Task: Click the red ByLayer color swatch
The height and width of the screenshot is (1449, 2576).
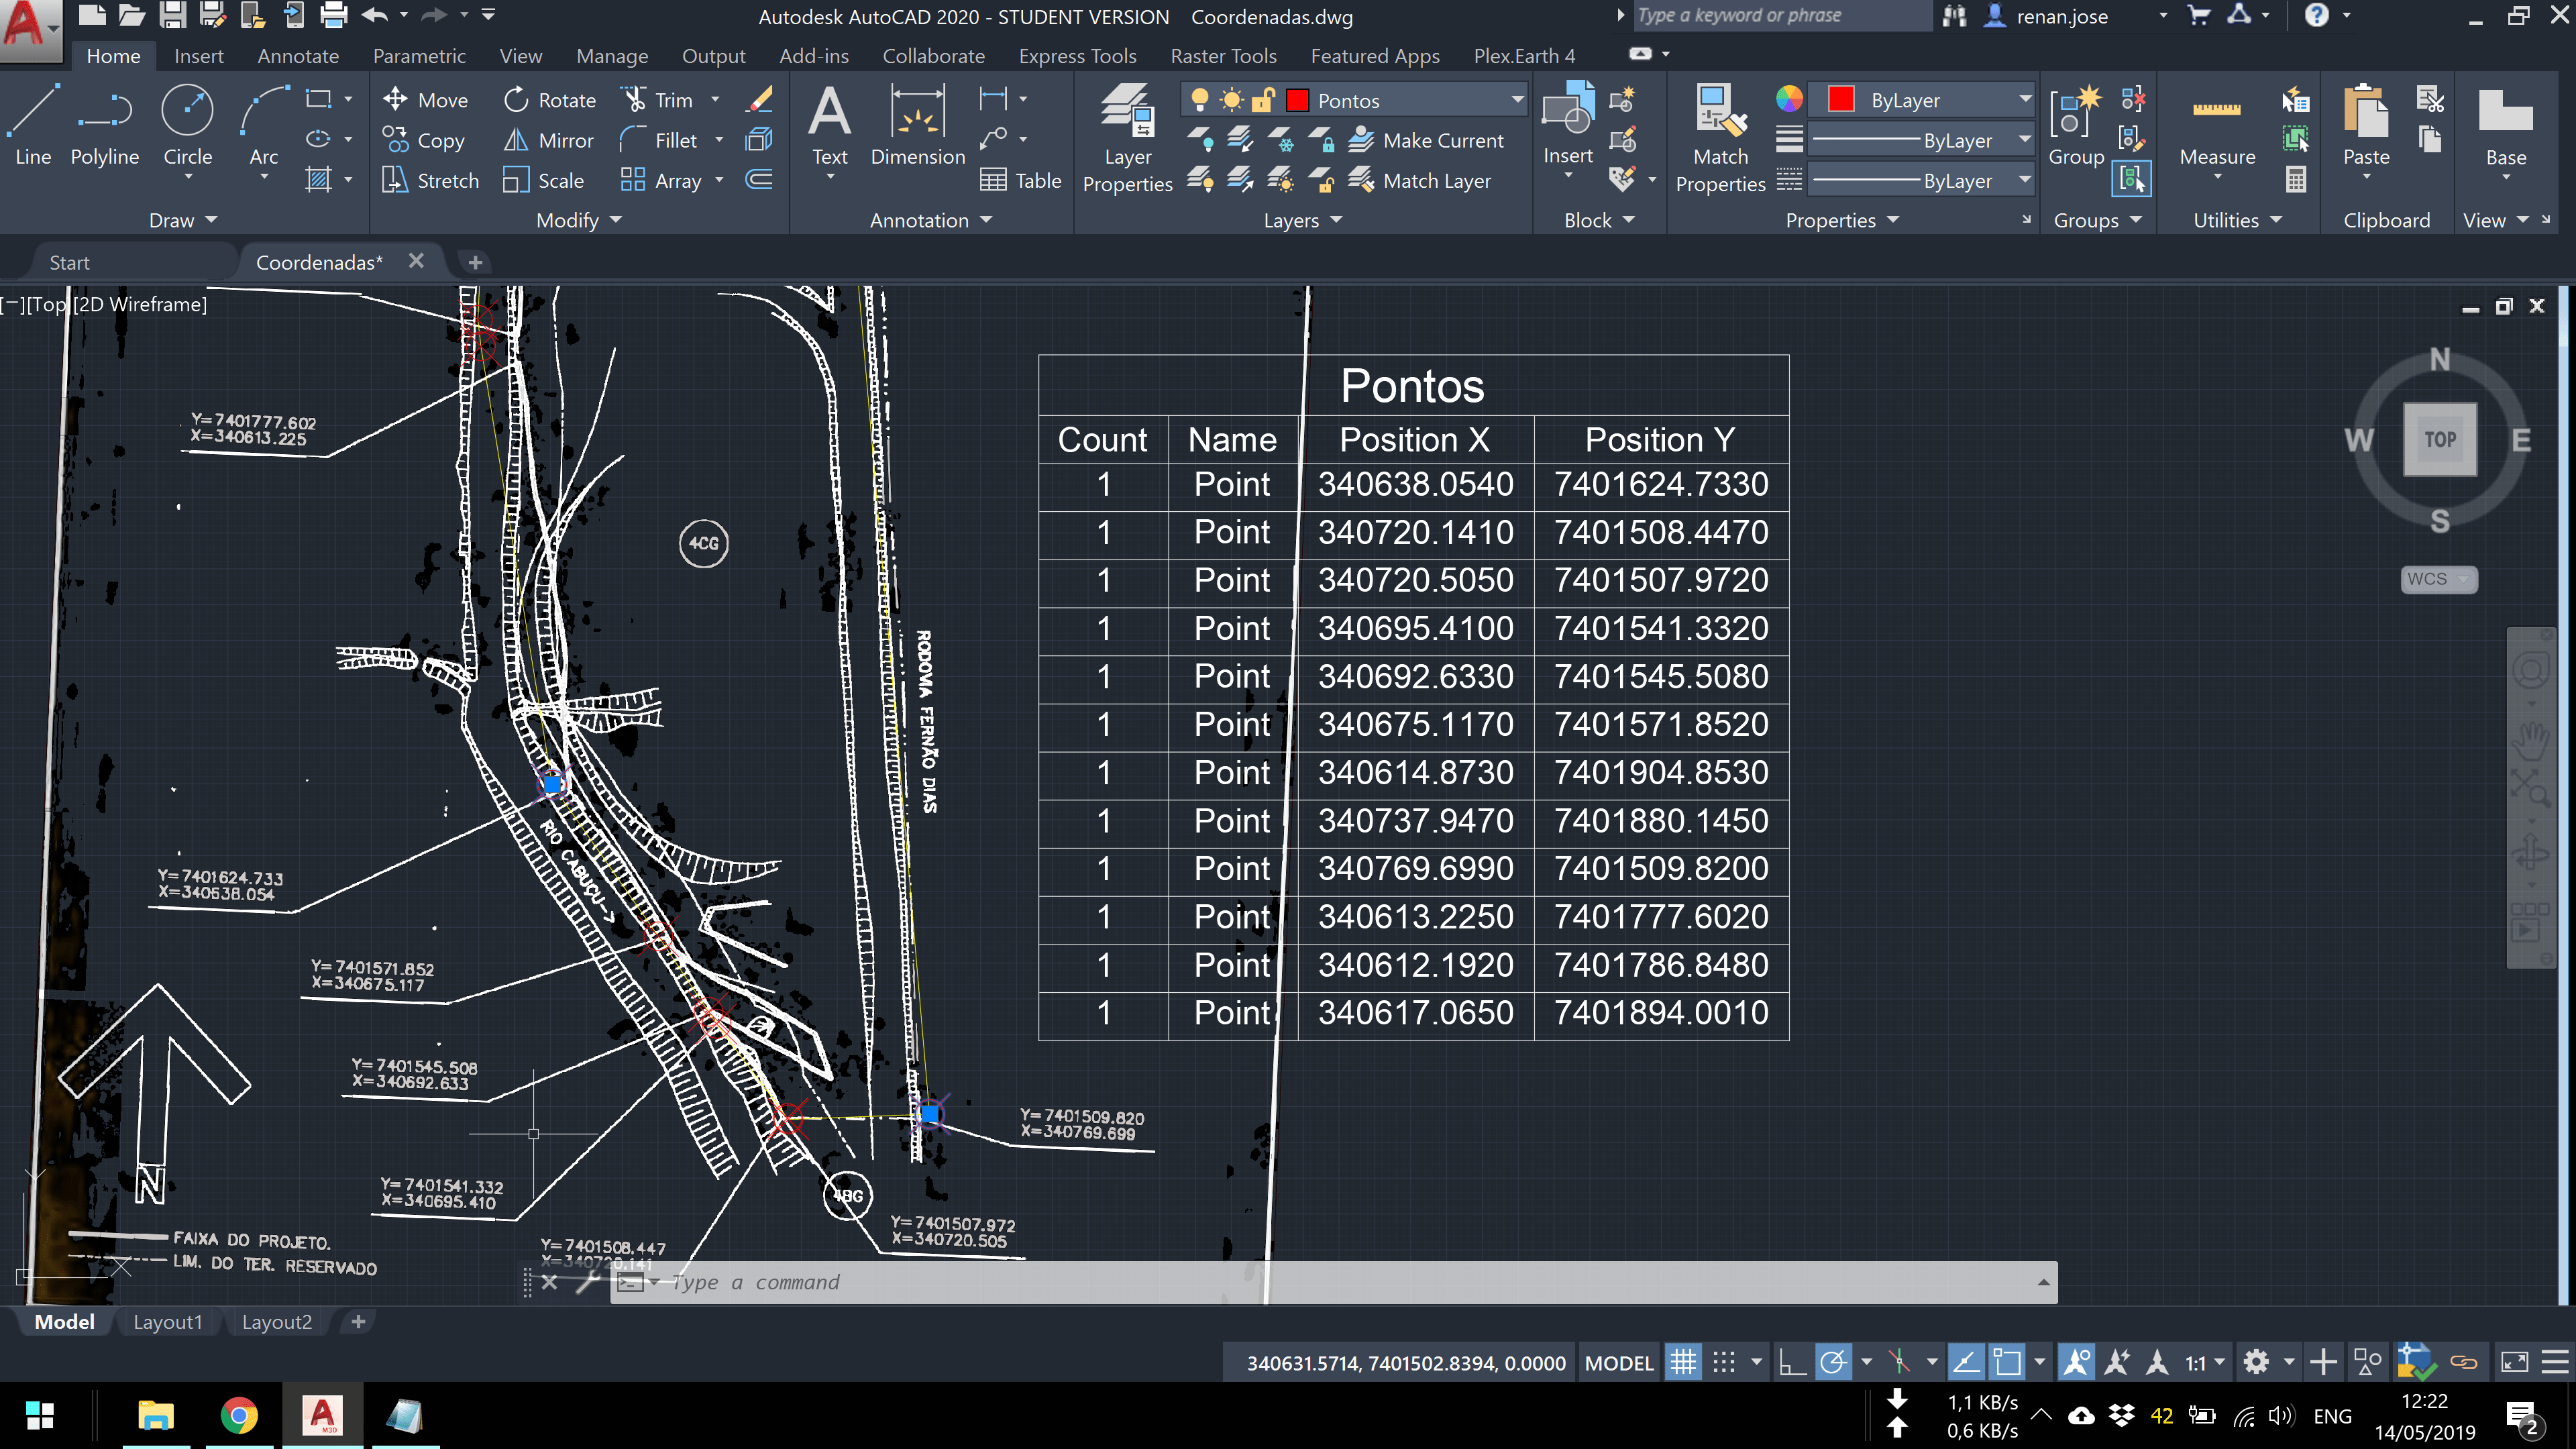Action: click(x=1840, y=100)
